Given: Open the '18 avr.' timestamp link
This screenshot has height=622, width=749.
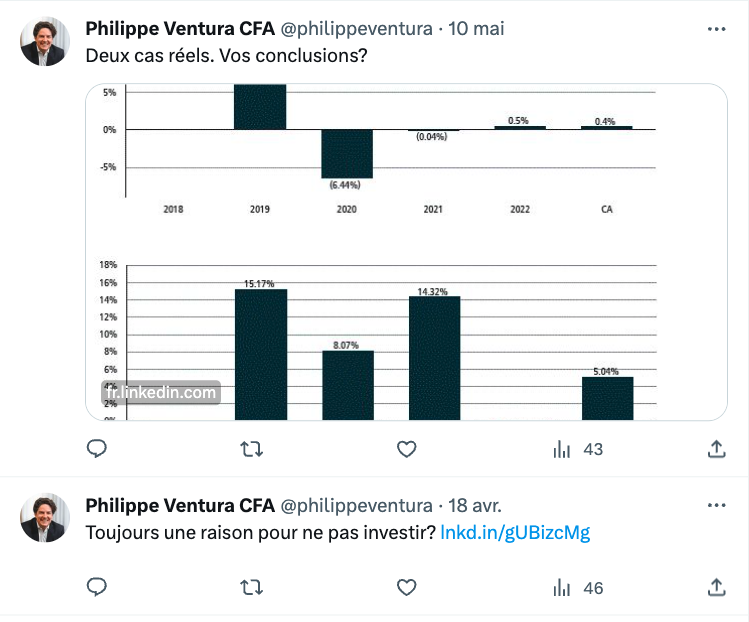Looking at the screenshot, I should pos(475,505).
